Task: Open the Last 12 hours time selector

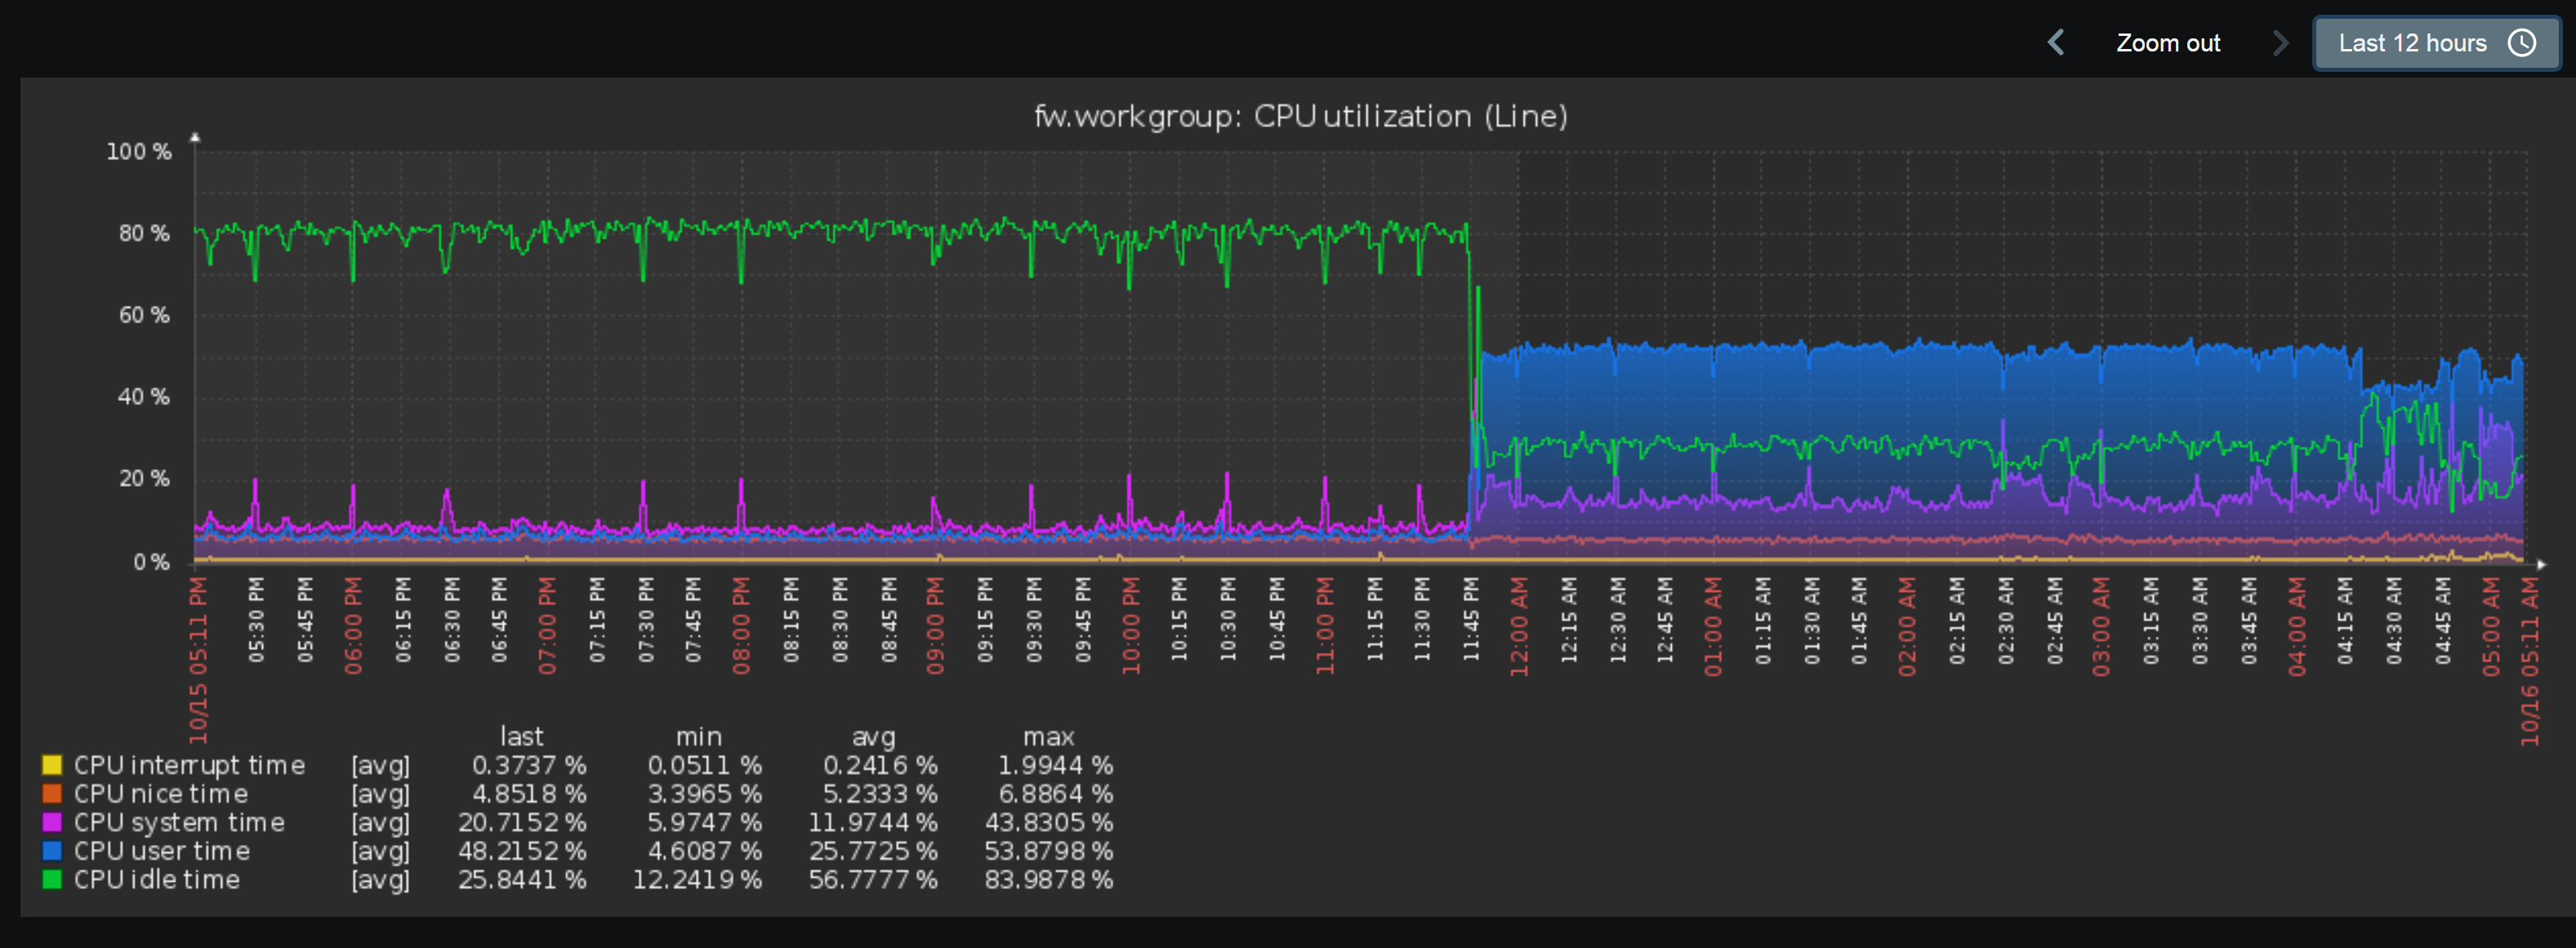Action: point(2412,43)
